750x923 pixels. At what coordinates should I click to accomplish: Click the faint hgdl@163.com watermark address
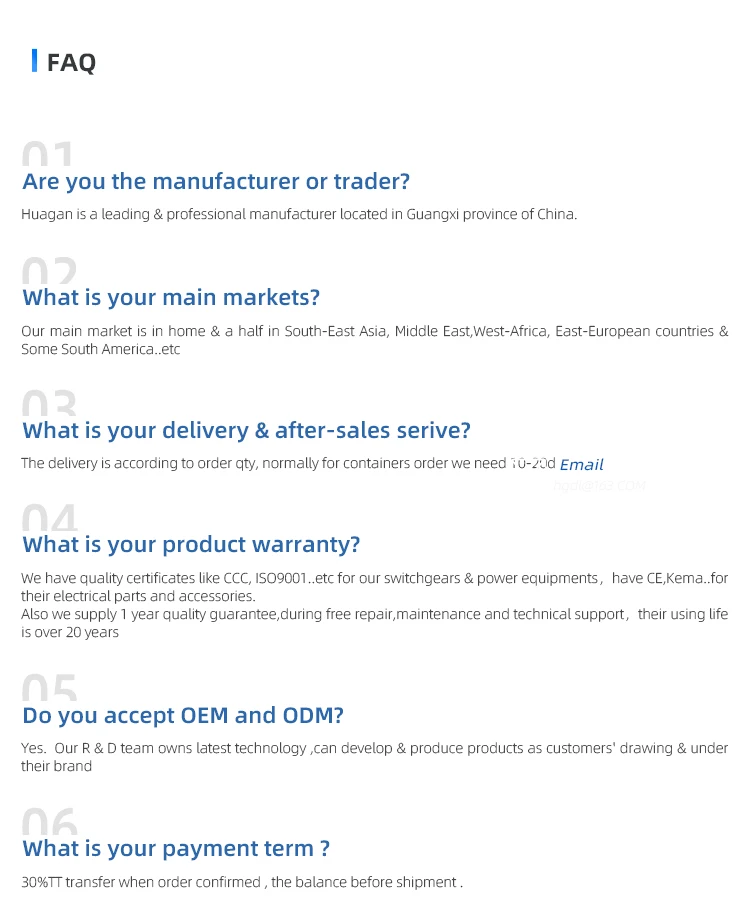pyautogui.click(x=600, y=485)
